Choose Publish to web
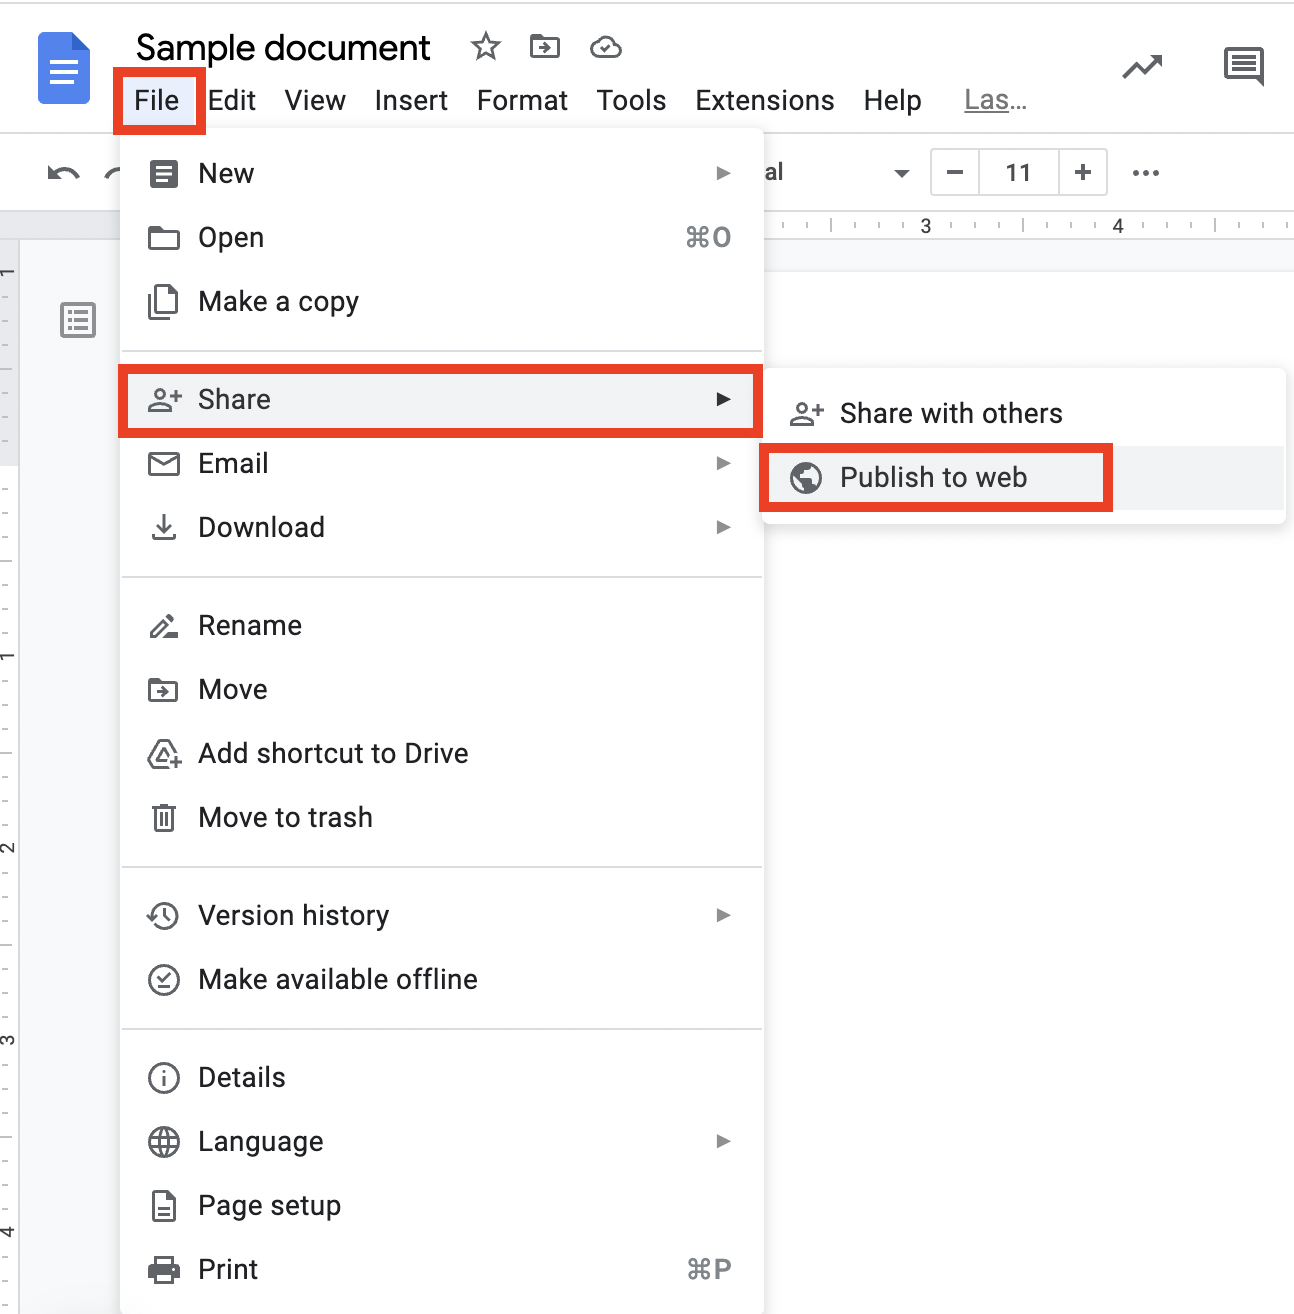The width and height of the screenshot is (1294, 1314). coord(1023,477)
